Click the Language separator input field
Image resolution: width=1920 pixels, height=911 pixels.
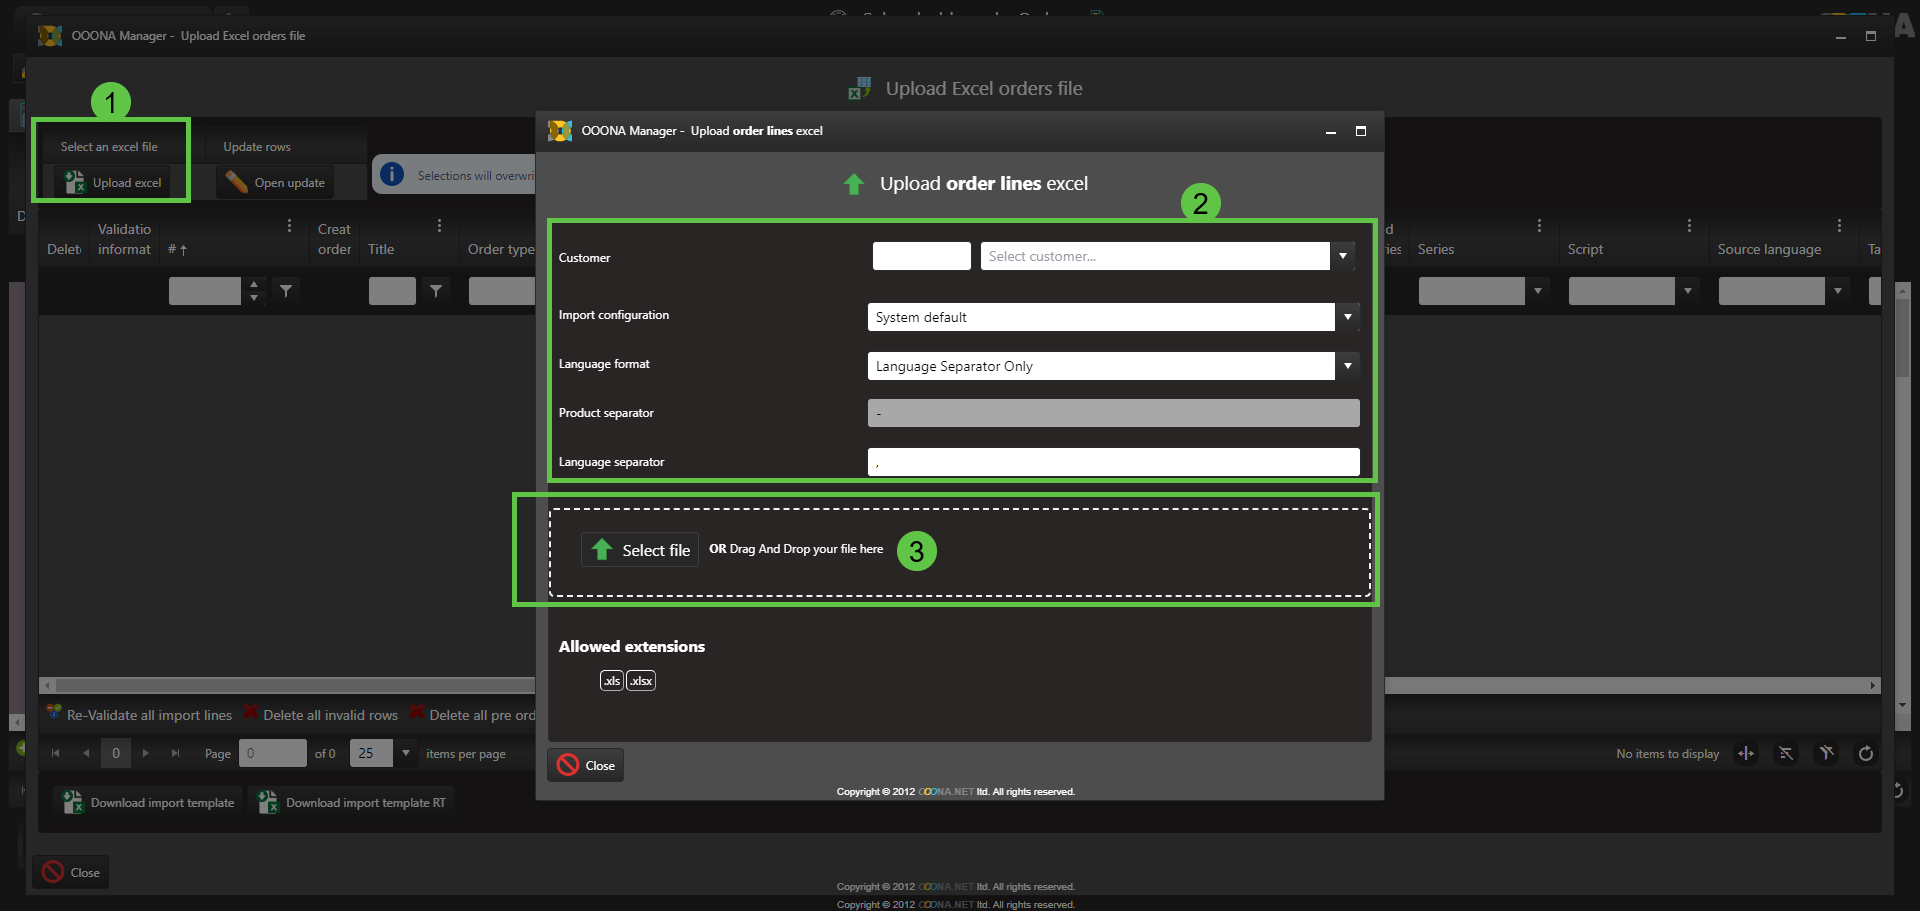pos(1112,462)
